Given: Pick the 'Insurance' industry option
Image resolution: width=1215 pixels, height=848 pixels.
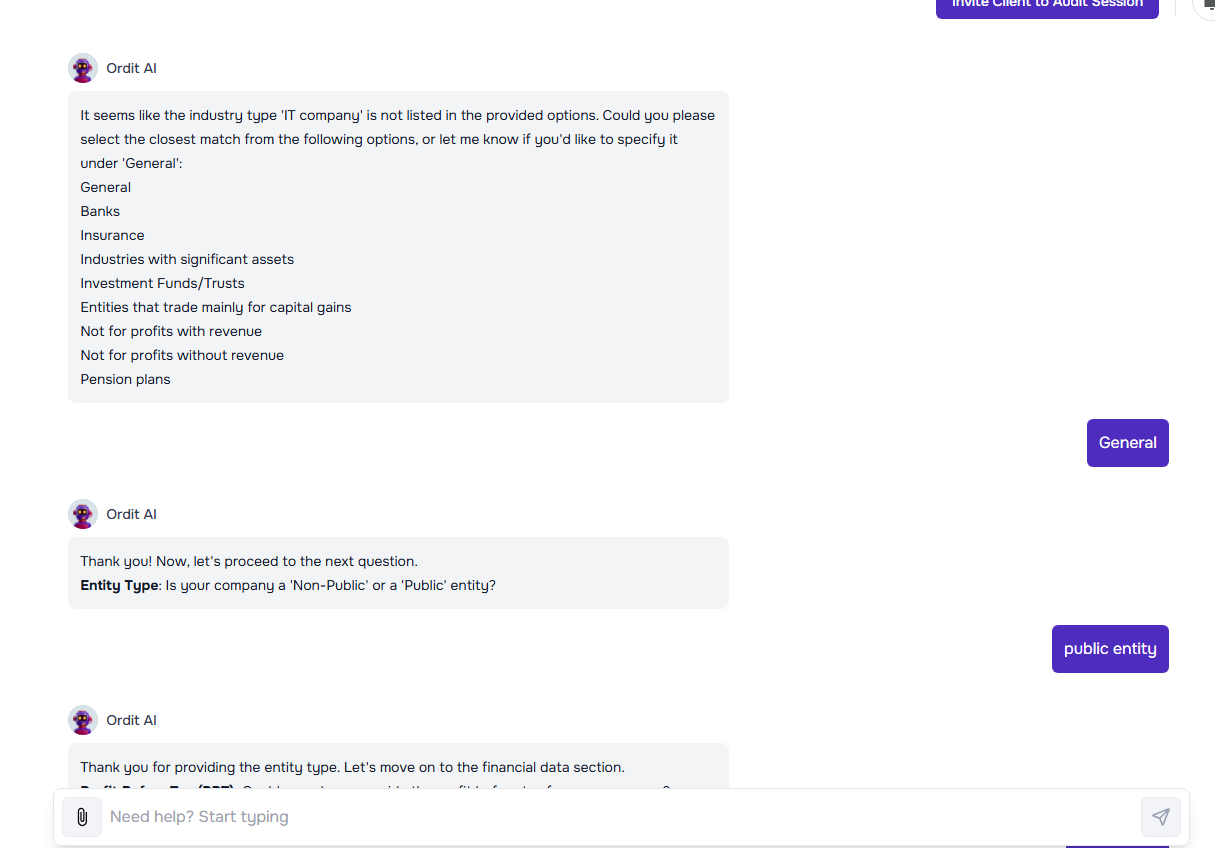Looking at the screenshot, I should (112, 235).
